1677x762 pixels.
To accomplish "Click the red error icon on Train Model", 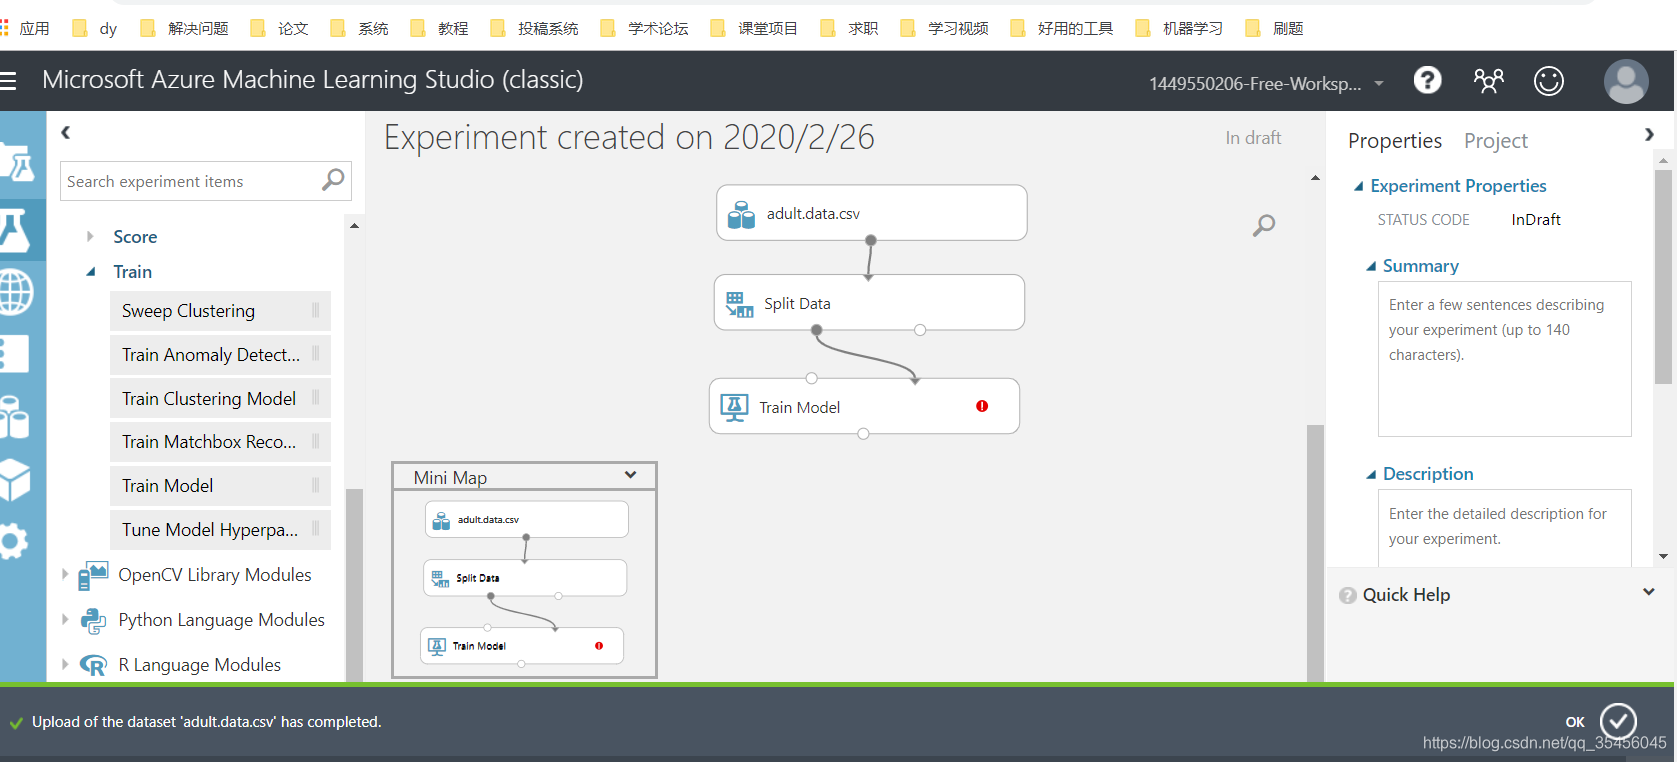I will (982, 406).
